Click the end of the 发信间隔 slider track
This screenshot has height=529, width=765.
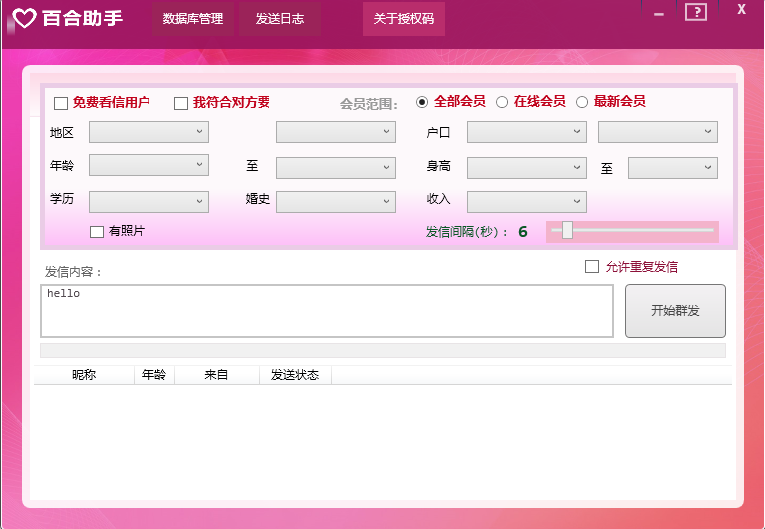[x=711, y=230]
